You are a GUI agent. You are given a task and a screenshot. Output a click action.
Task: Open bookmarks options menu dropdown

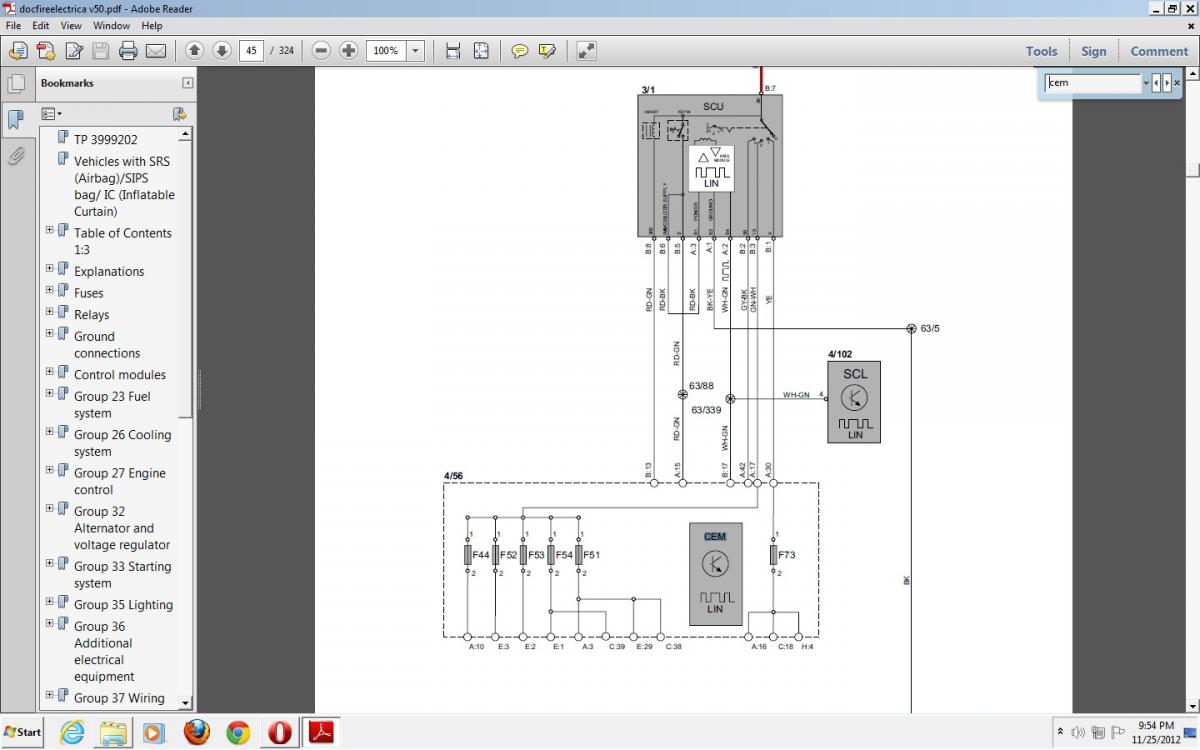(x=52, y=114)
